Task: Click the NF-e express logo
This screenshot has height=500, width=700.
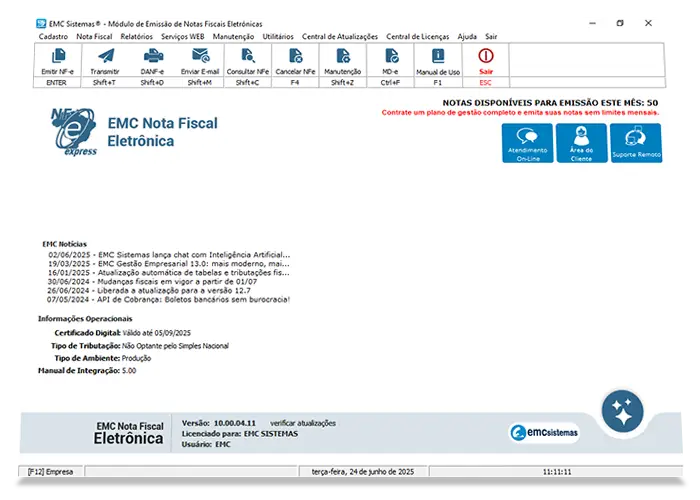Action: pyautogui.click(x=74, y=132)
